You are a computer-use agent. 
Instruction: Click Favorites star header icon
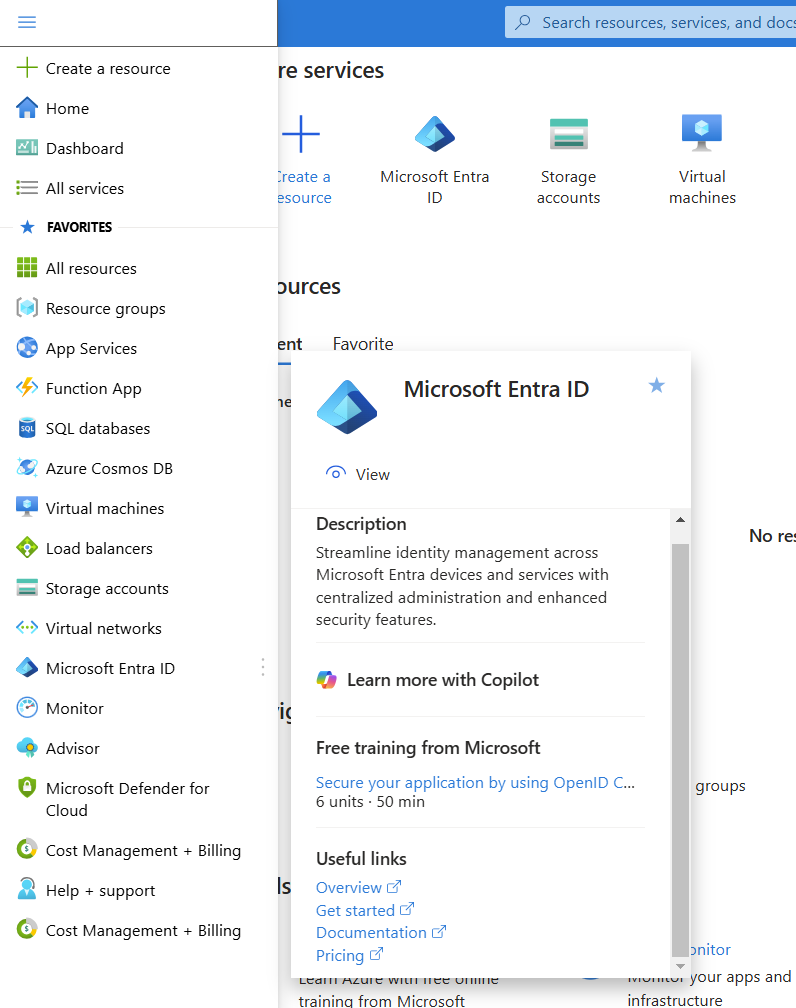[27, 227]
